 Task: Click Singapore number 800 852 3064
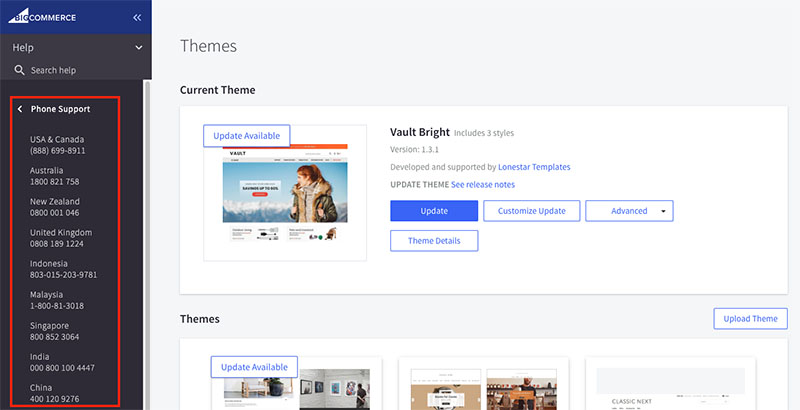(x=55, y=337)
